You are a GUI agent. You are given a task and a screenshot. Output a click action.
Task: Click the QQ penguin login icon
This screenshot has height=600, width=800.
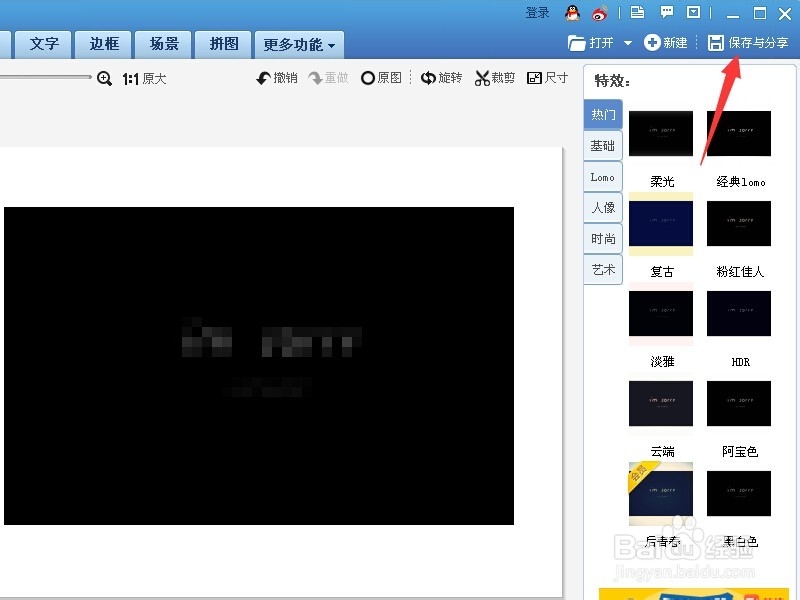pyautogui.click(x=570, y=13)
